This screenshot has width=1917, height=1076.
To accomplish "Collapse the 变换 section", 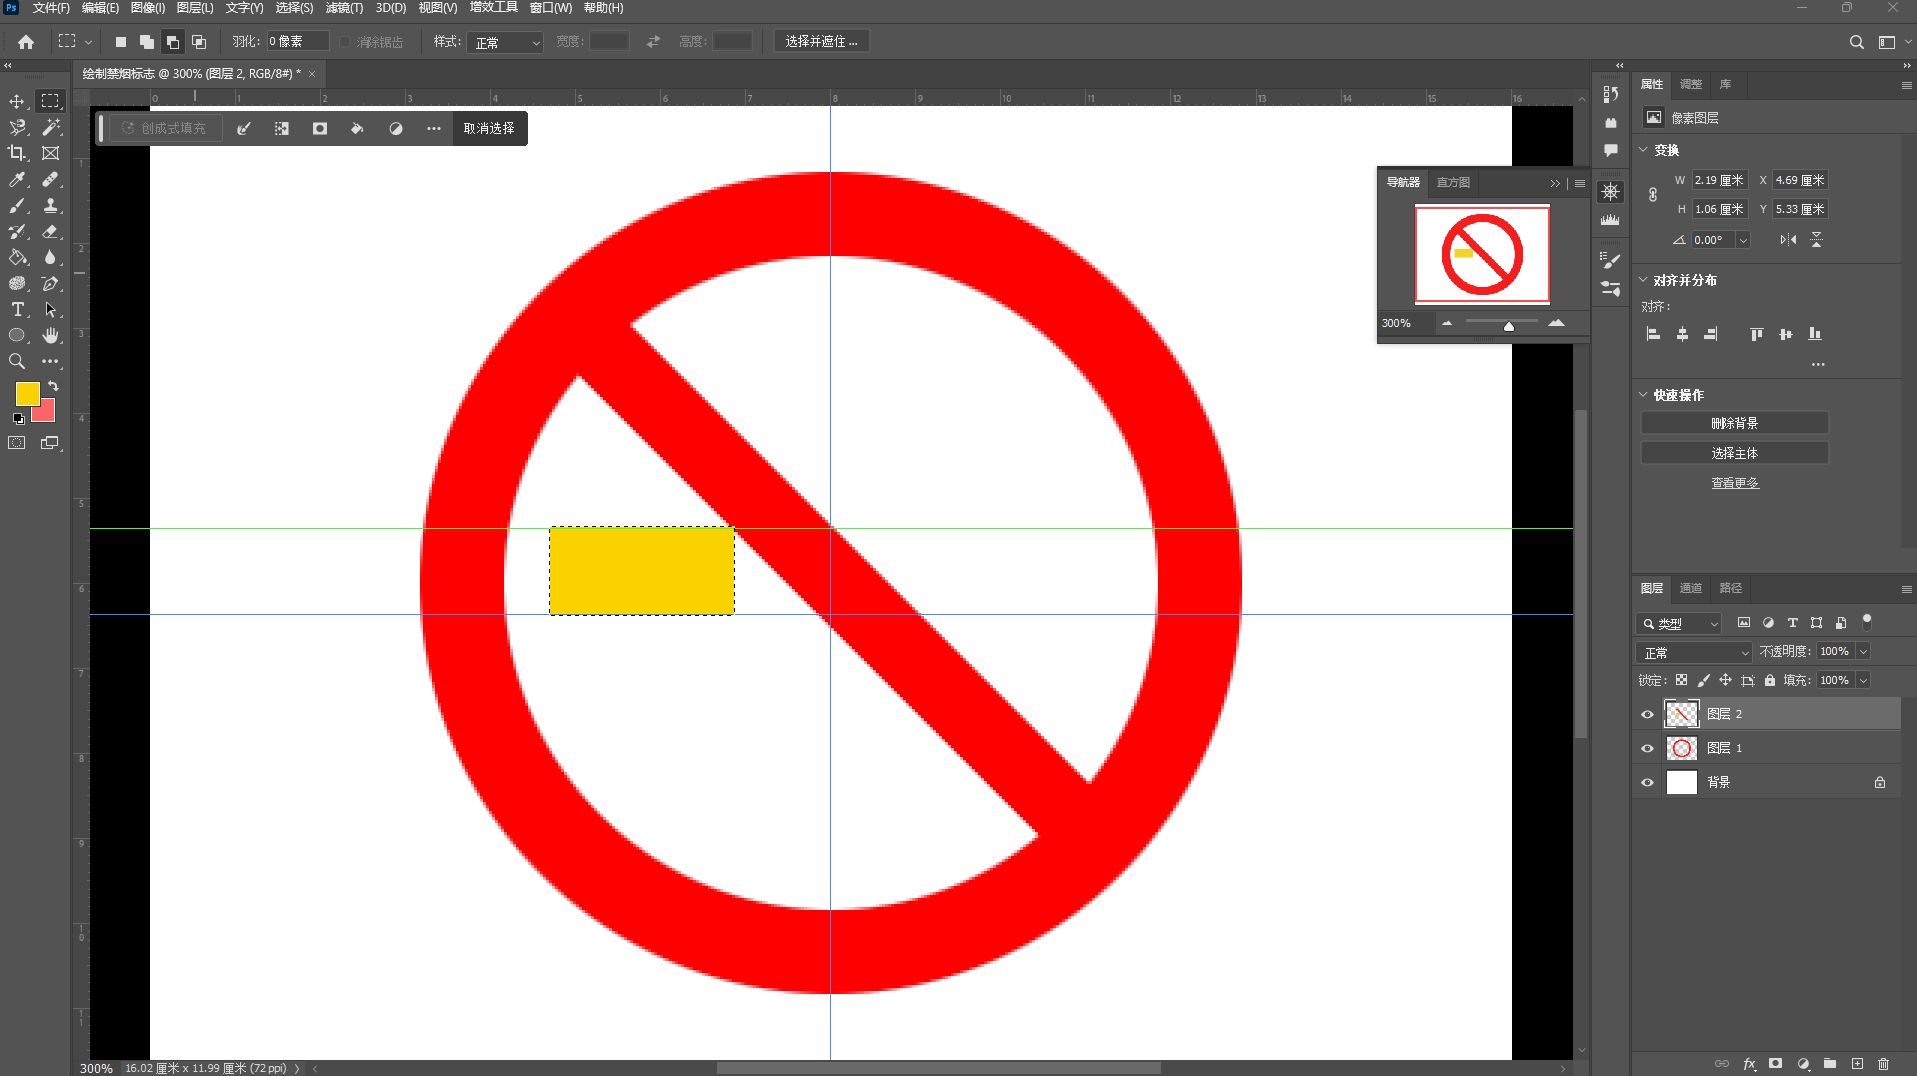I will coord(1643,150).
